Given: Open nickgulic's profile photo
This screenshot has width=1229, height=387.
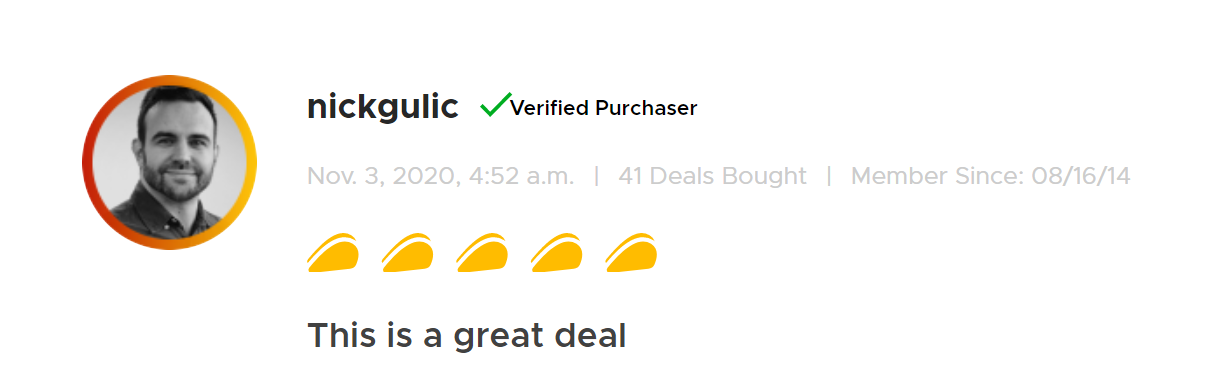Looking at the screenshot, I should [x=169, y=162].
